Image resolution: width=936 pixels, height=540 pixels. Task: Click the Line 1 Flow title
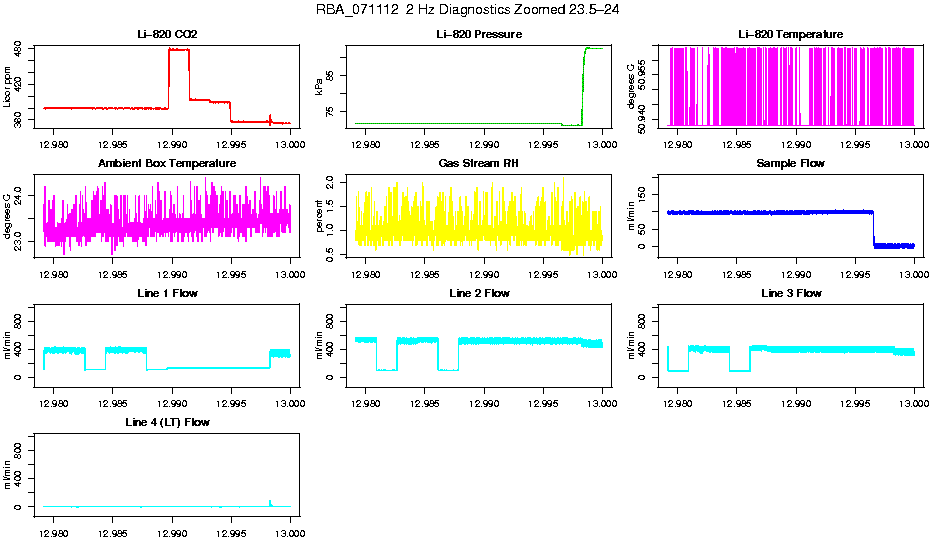167,293
